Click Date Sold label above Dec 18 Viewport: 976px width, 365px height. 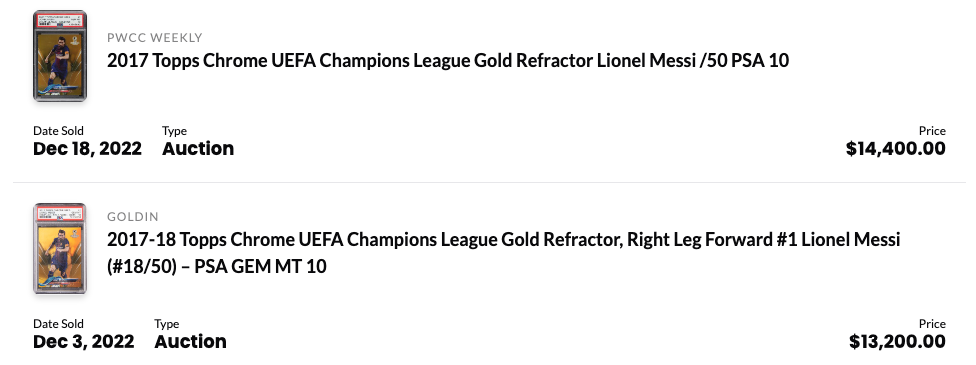(x=59, y=131)
